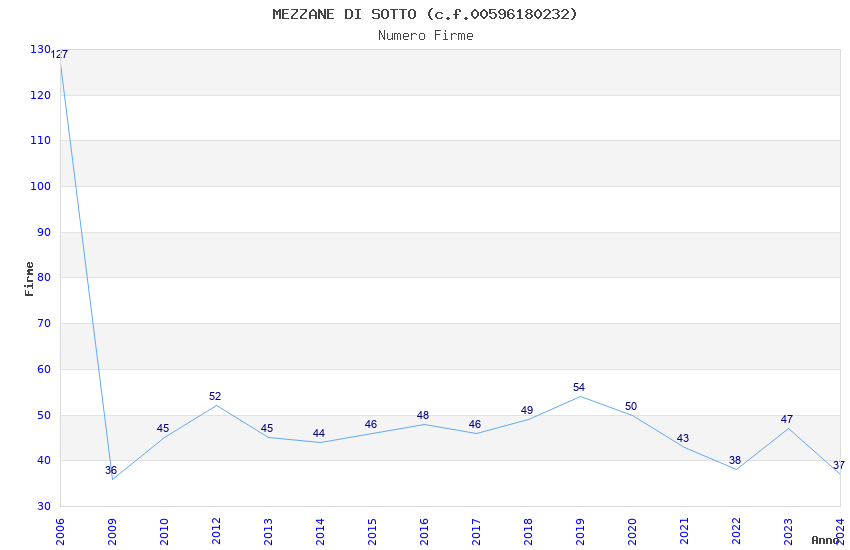Click the data label 43 for 2021
The width and height of the screenshot is (850, 550).
tap(683, 438)
